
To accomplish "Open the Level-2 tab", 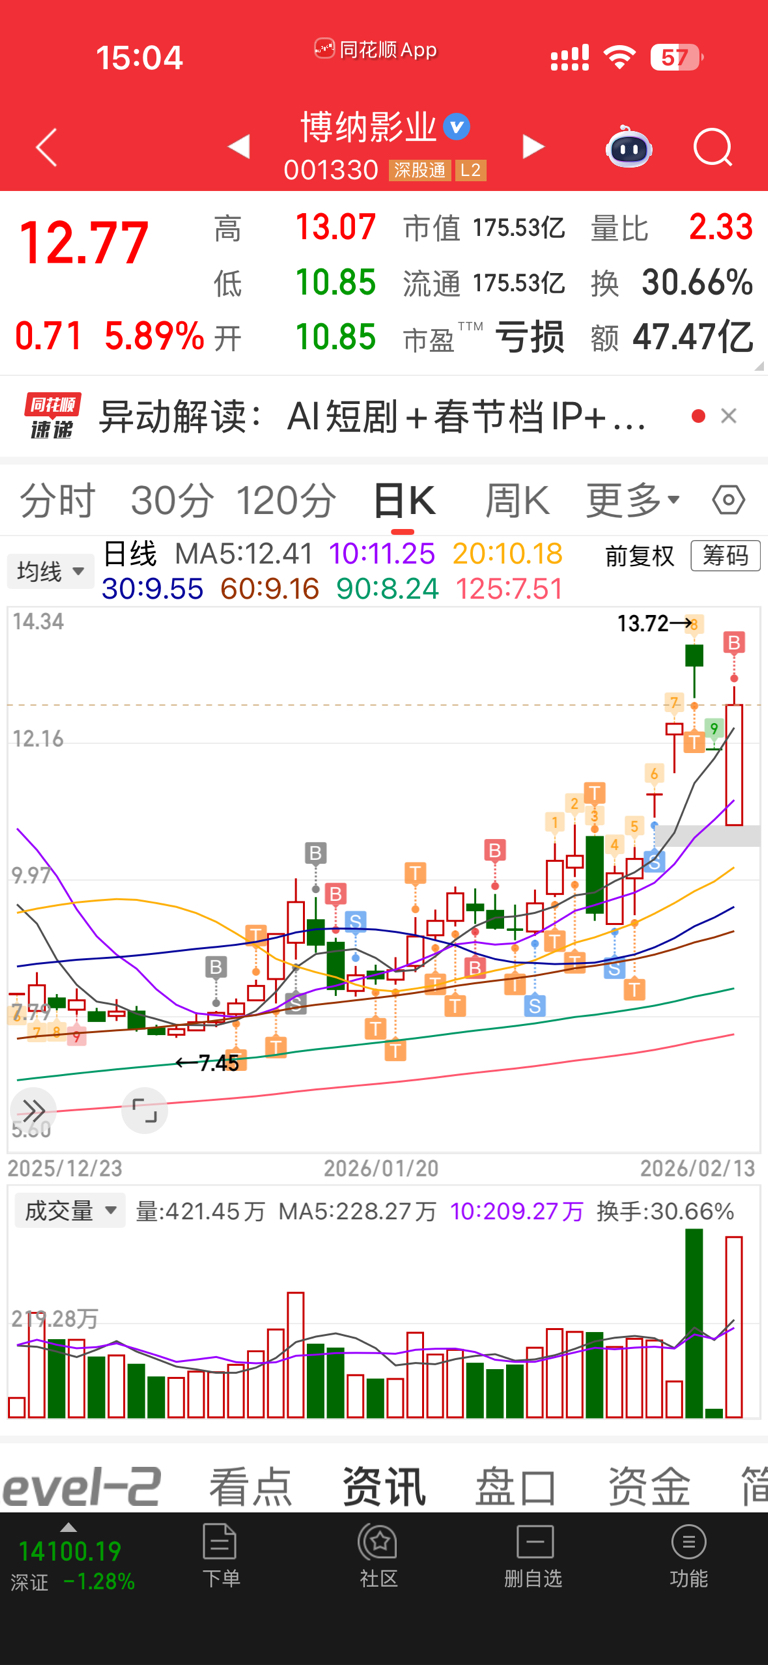I will [x=80, y=1486].
